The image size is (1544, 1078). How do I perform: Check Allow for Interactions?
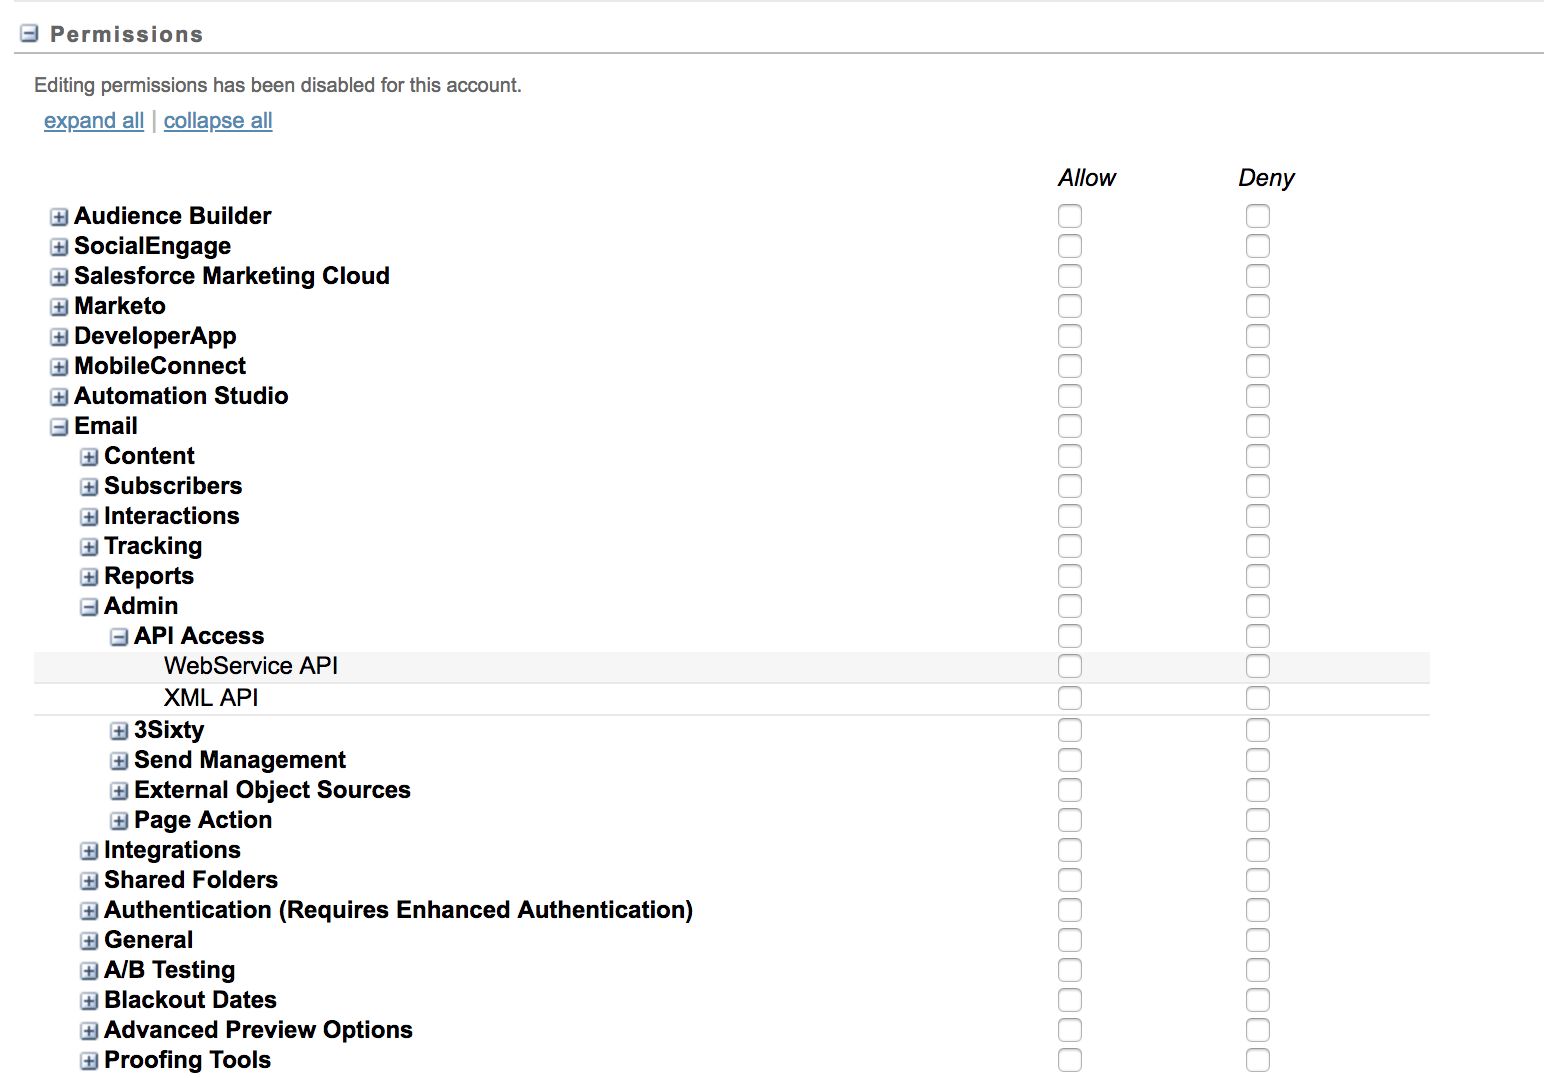(x=1070, y=516)
